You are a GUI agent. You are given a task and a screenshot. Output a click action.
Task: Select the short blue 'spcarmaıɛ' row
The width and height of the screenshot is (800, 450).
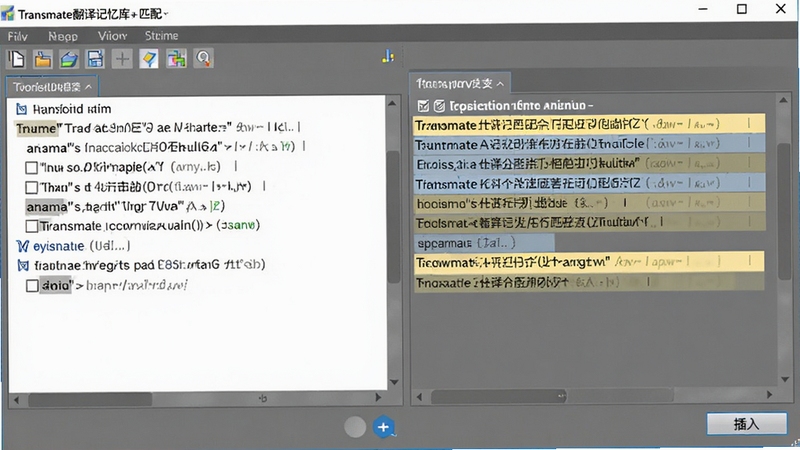(x=484, y=243)
